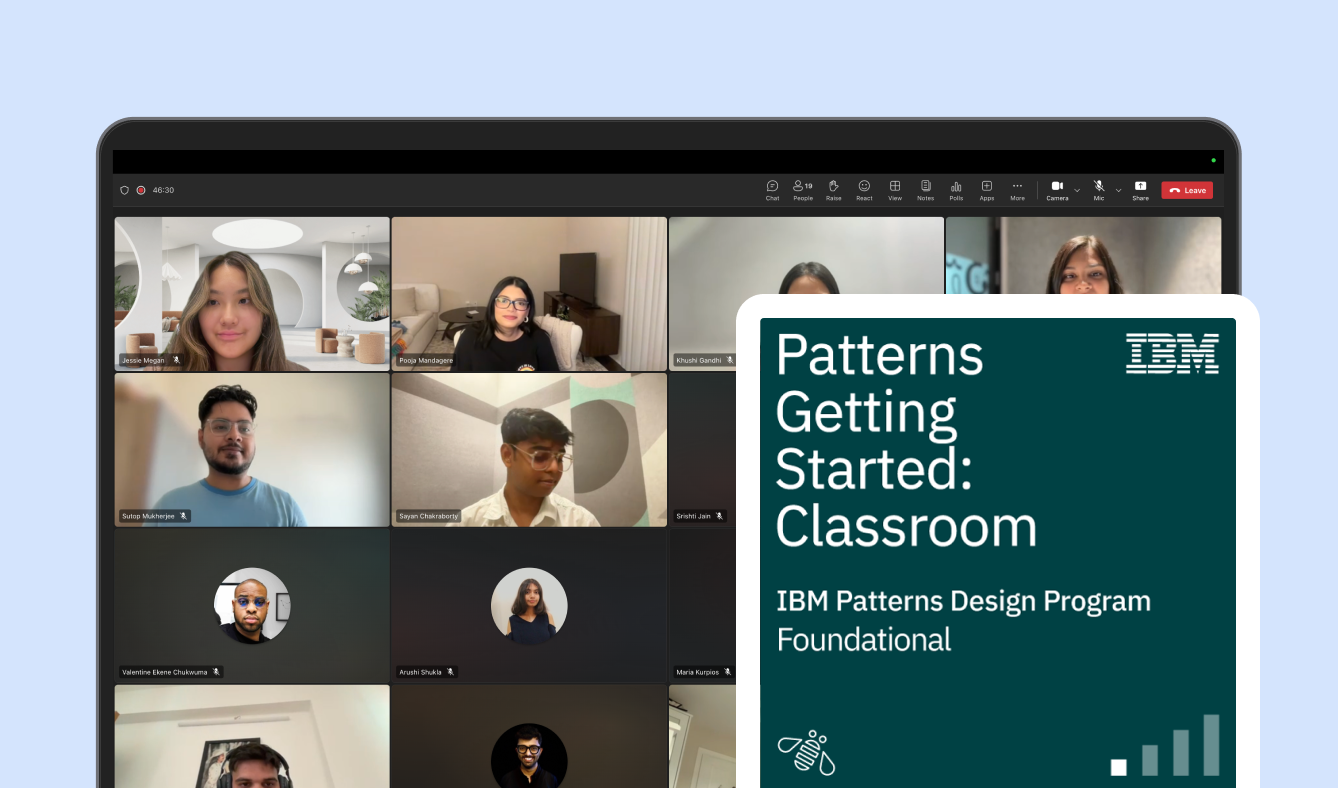Viewport: 1338px width, 788px height.
Task: Click muted mic icon beside Valentine Ekene Chukwuma
Action: pyautogui.click(x=216, y=672)
